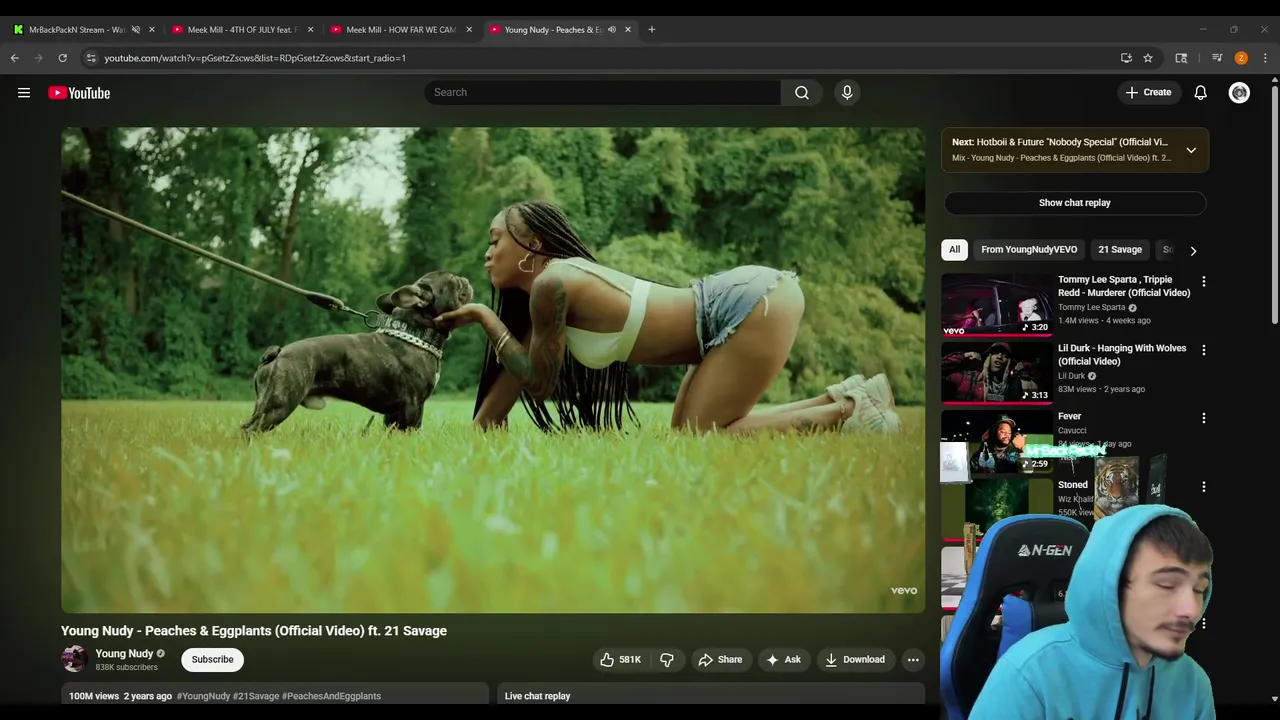The height and width of the screenshot is (720, 1280).
Task: Click the #PeachesAndEggplants hashtag
Action: (331, 696)
